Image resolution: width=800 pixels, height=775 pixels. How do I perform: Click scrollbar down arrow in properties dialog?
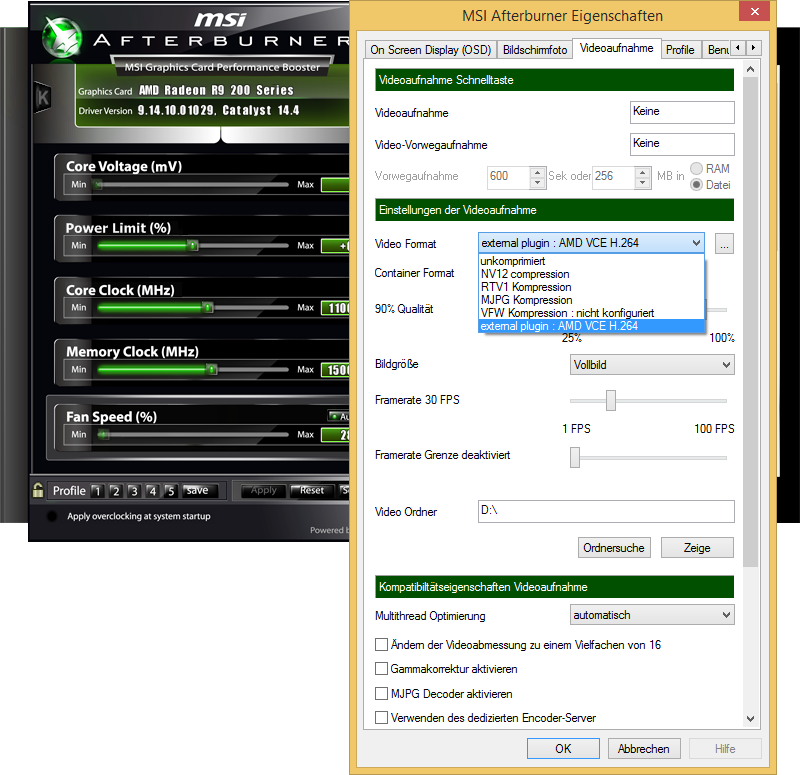pos(750,719)
